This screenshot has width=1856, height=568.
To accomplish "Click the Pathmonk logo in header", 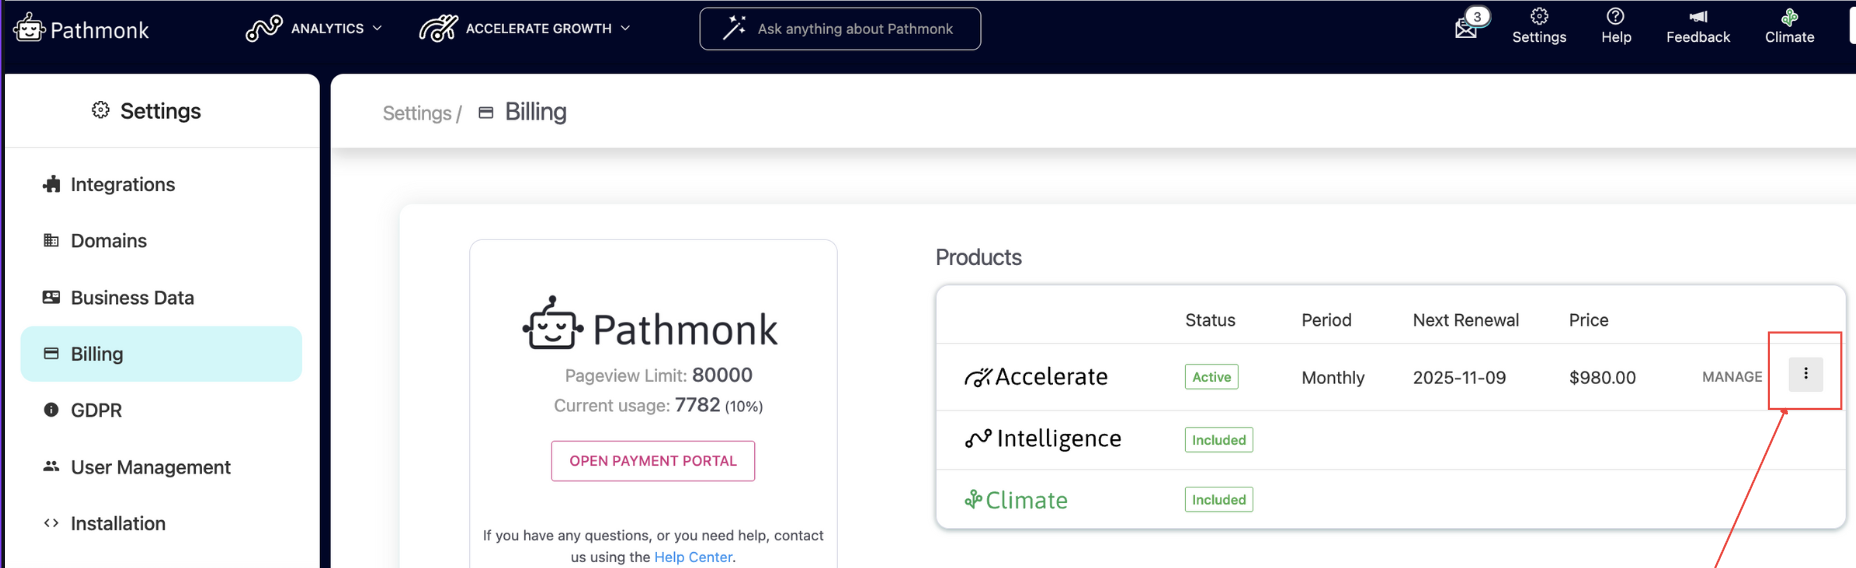I will point(81,29).
